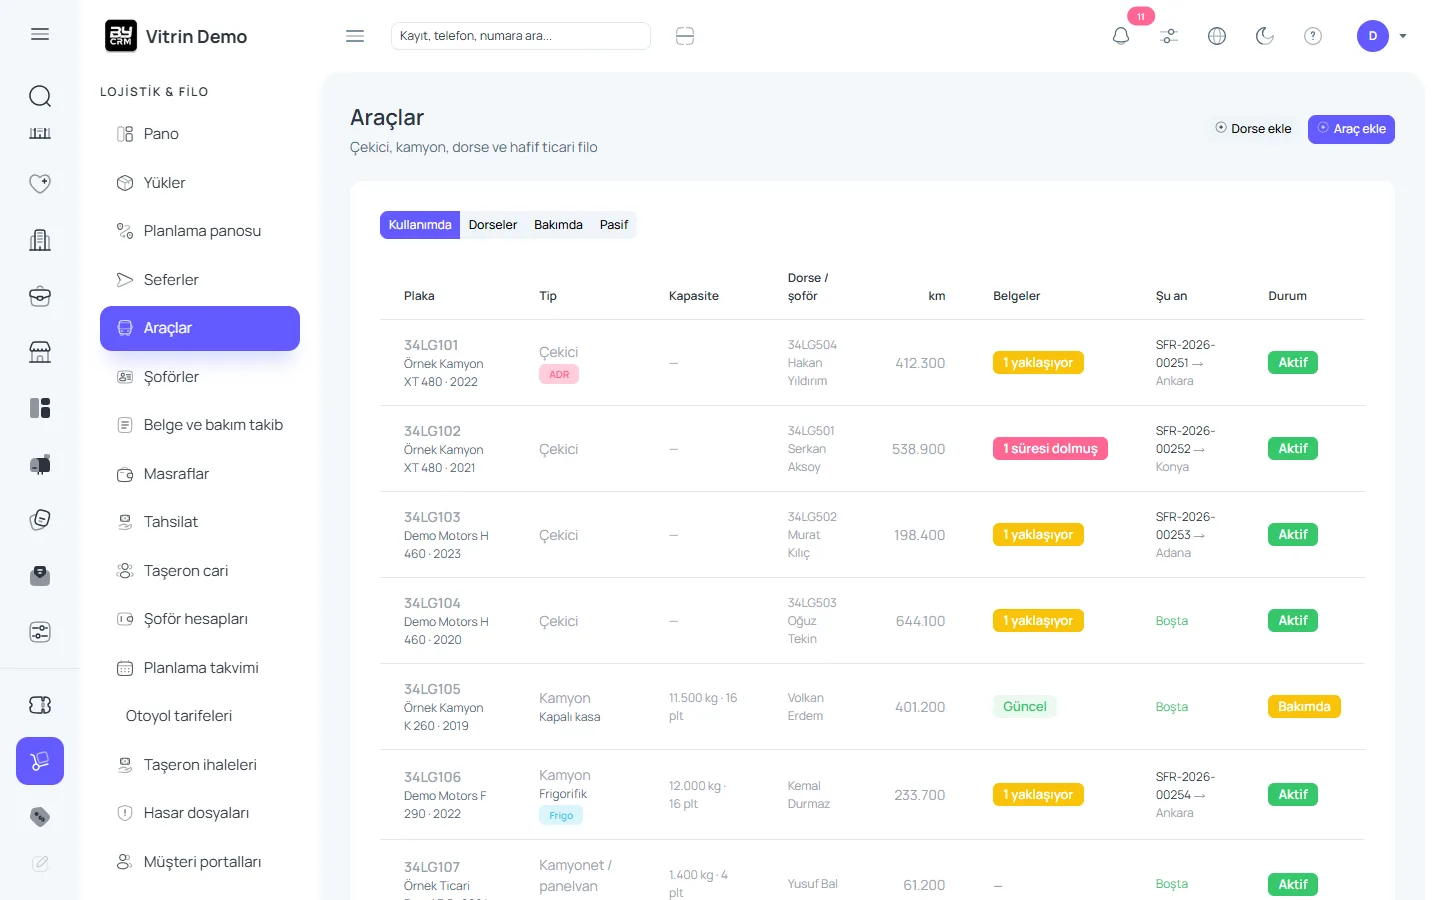Click the Vitrin Demo logo

[176, 36]
